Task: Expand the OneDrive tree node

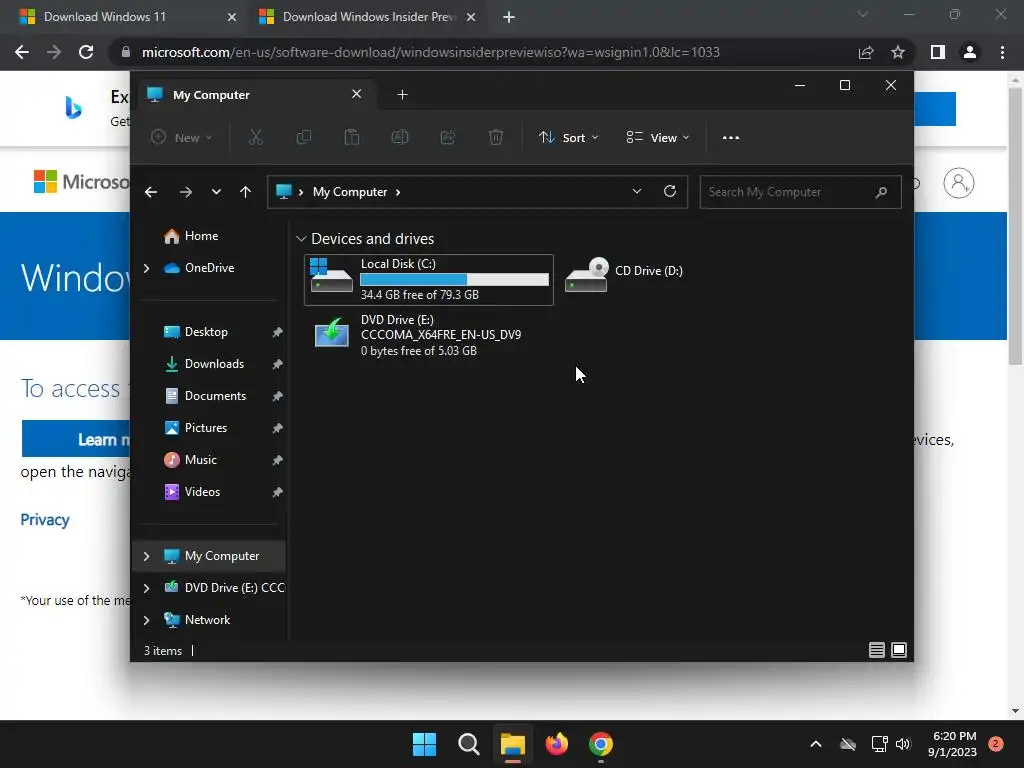Action: tap(146, 268)
